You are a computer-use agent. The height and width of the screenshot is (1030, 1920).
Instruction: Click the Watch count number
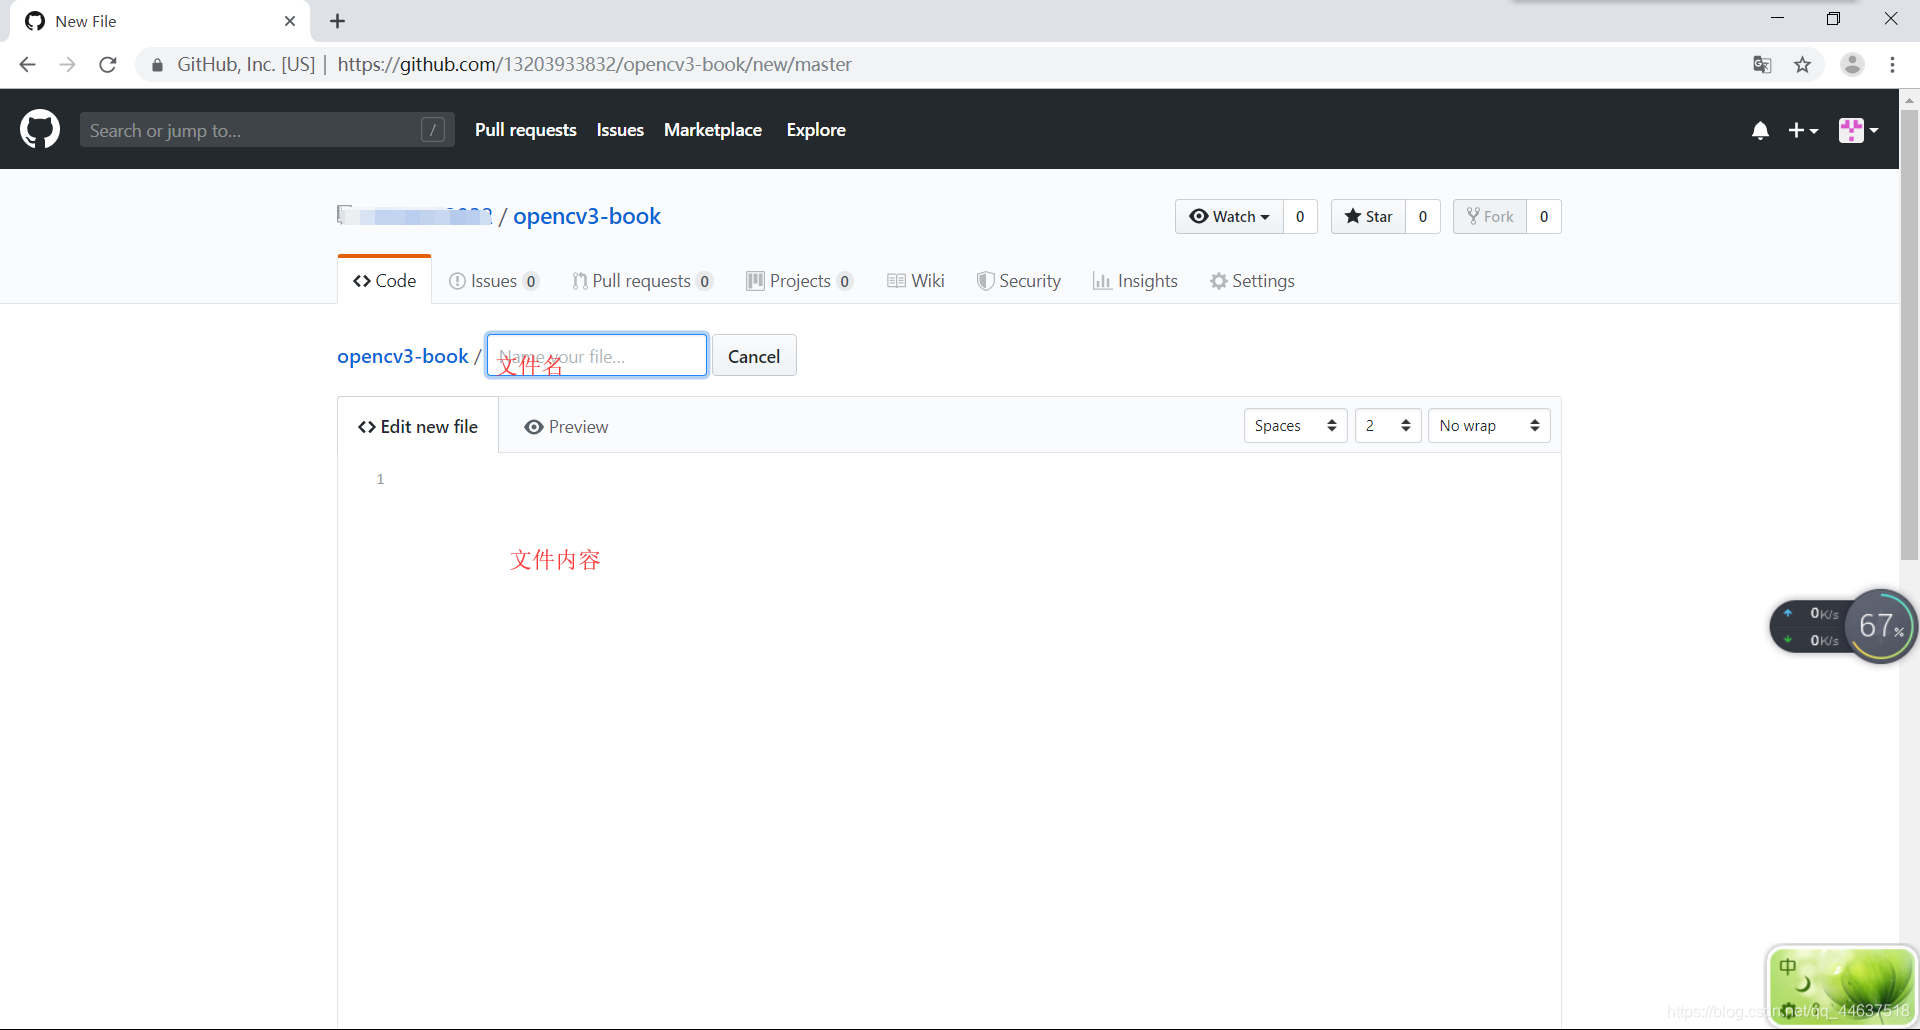(1300, 216)
